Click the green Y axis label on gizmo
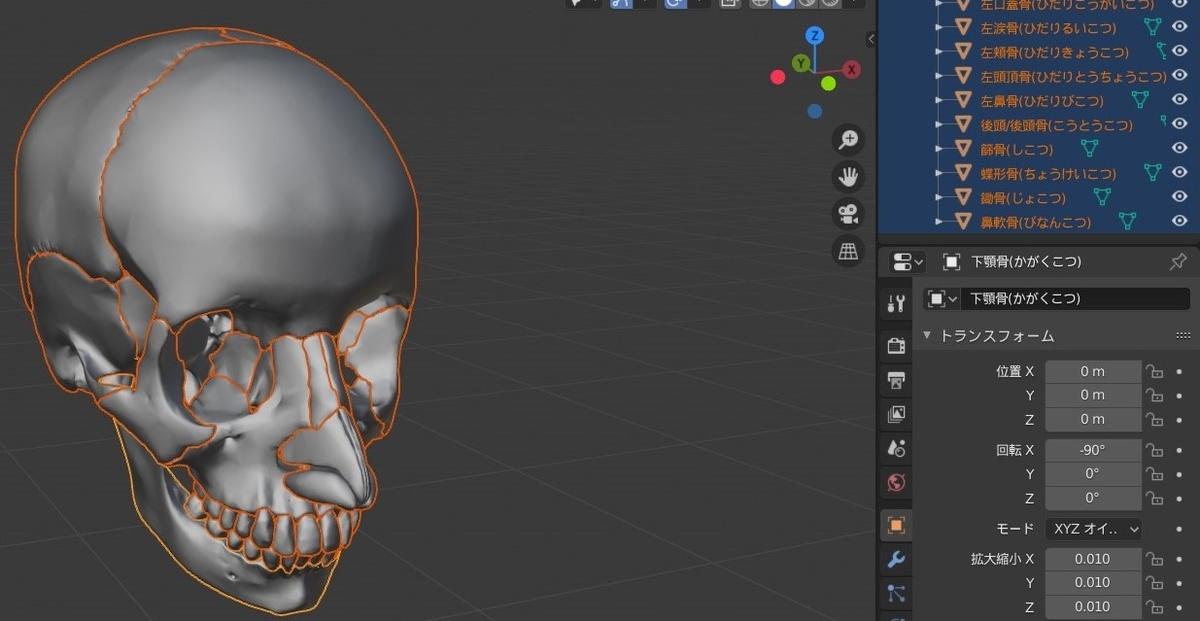The width and height of the screenshot is (1200, 621). pos(801,63)
